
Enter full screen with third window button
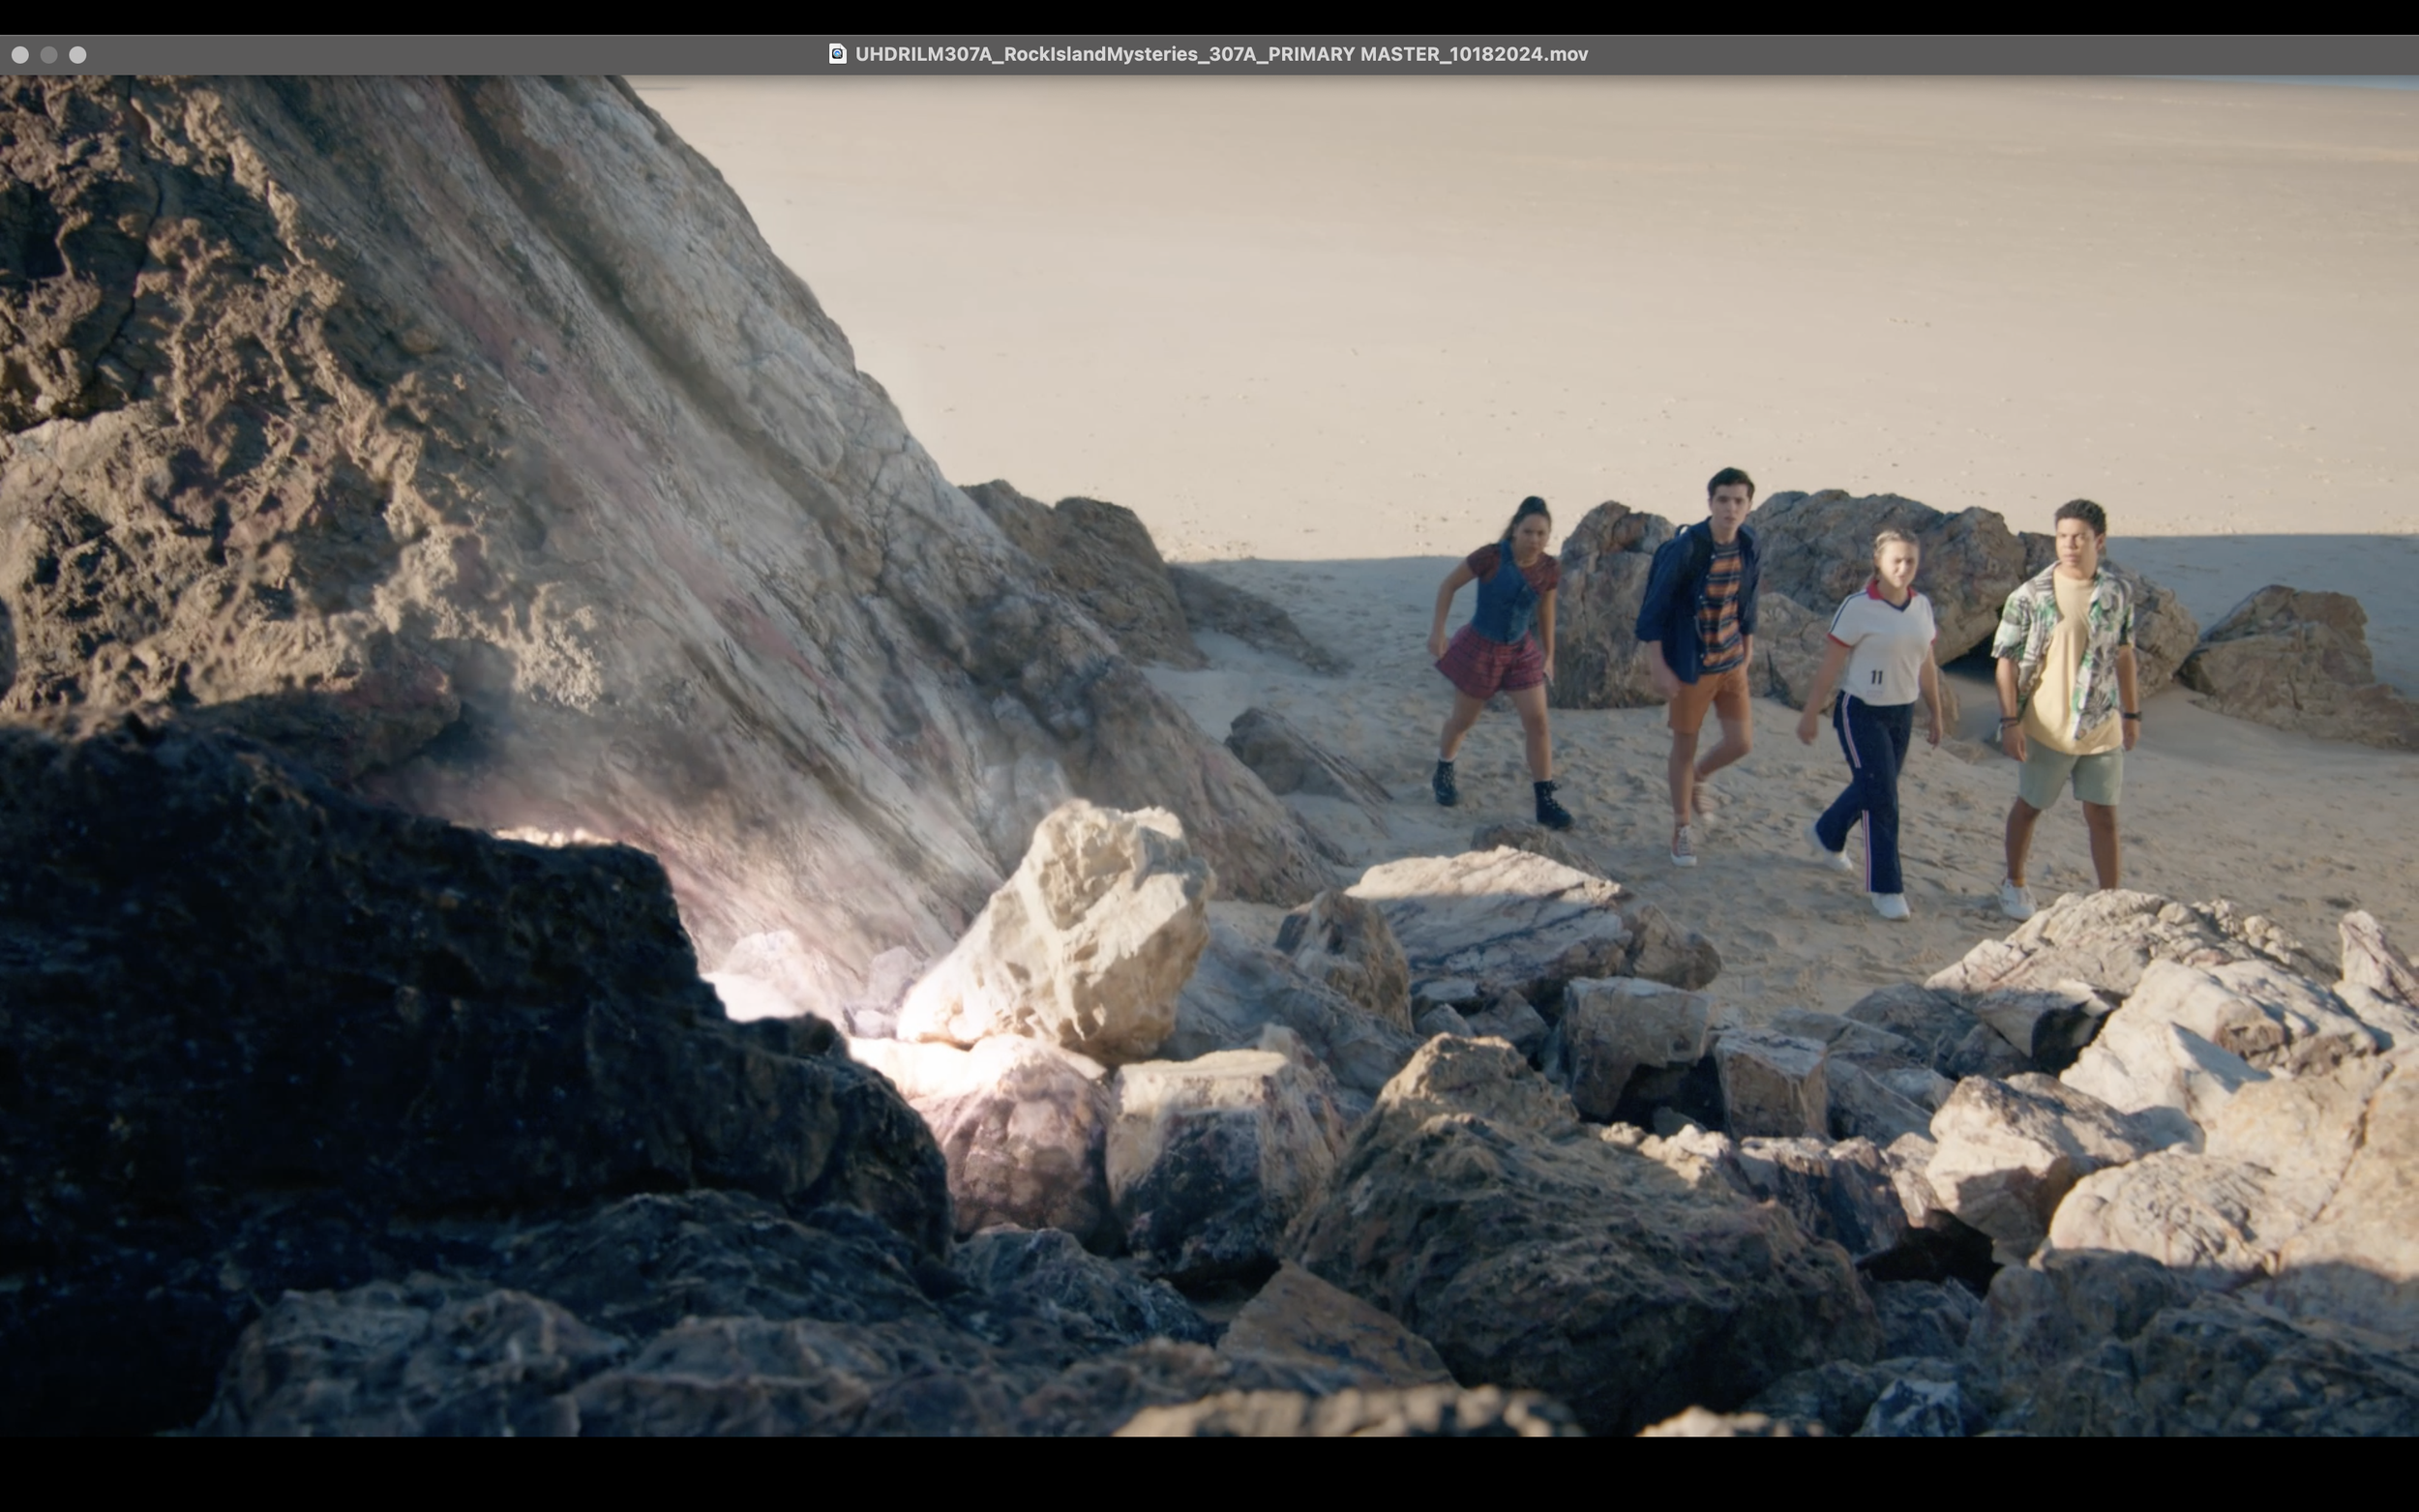tap(78, 55)
